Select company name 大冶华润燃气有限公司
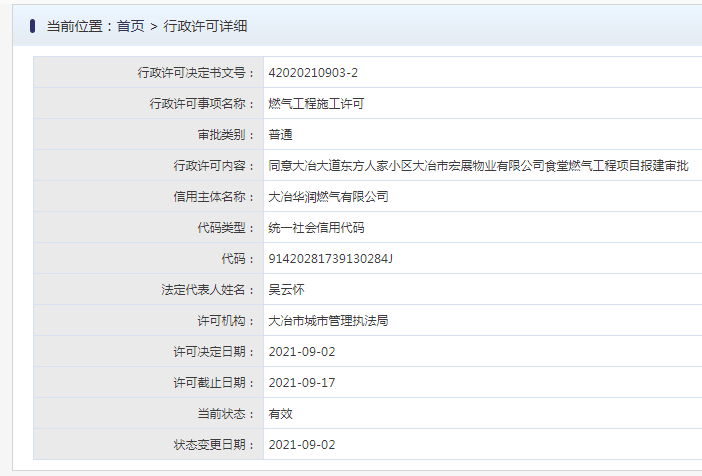The width and height of the screenshot is (702, 476). (328, 197)
